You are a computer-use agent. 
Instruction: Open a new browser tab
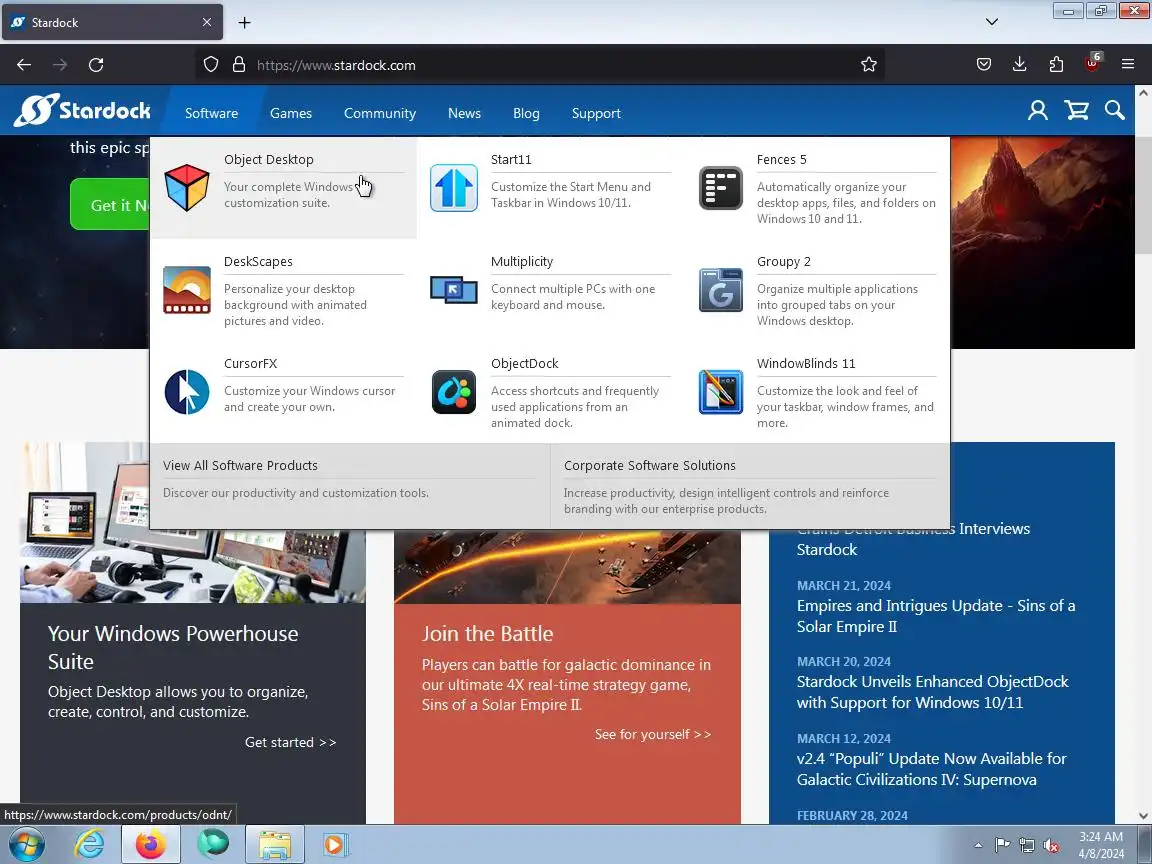click(245, 23)
